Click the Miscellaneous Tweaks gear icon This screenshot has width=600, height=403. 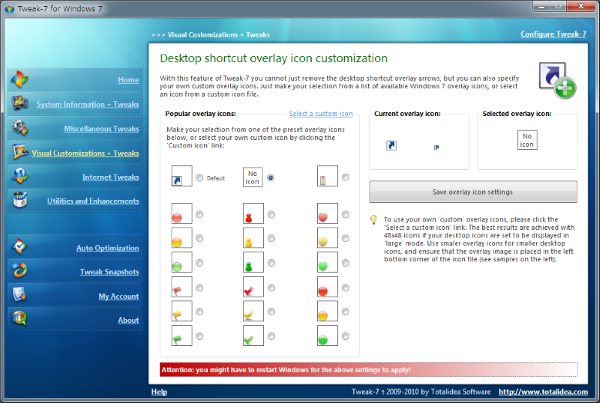(20, 128)
